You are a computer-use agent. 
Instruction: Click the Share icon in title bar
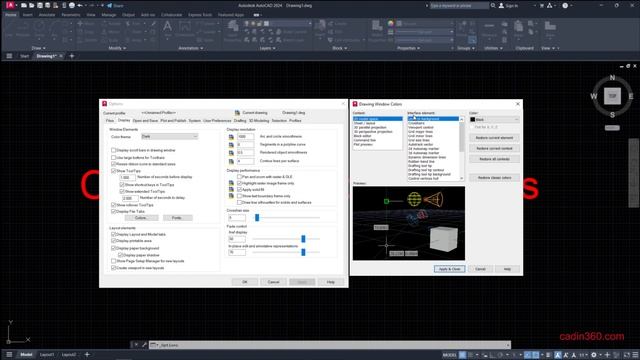coord(109,5)
